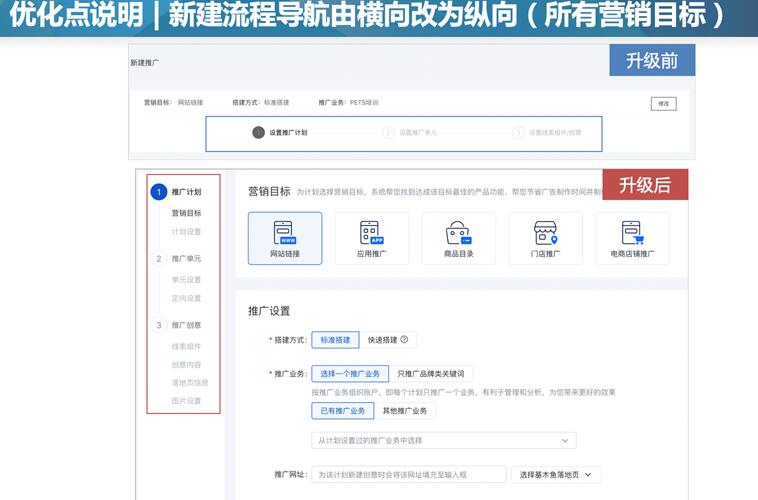Click the step 2 circle beside 推广单元
Screen dimensions: 758x500
coord(159,259)
